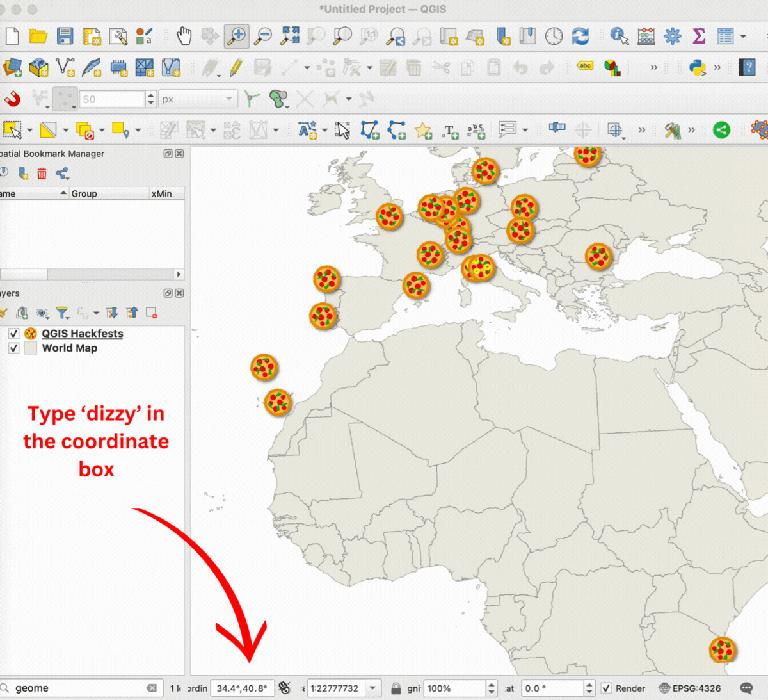Click the Add Marker Annotation star icon
Screen dimensions: 768x700
tap(423, 130)
